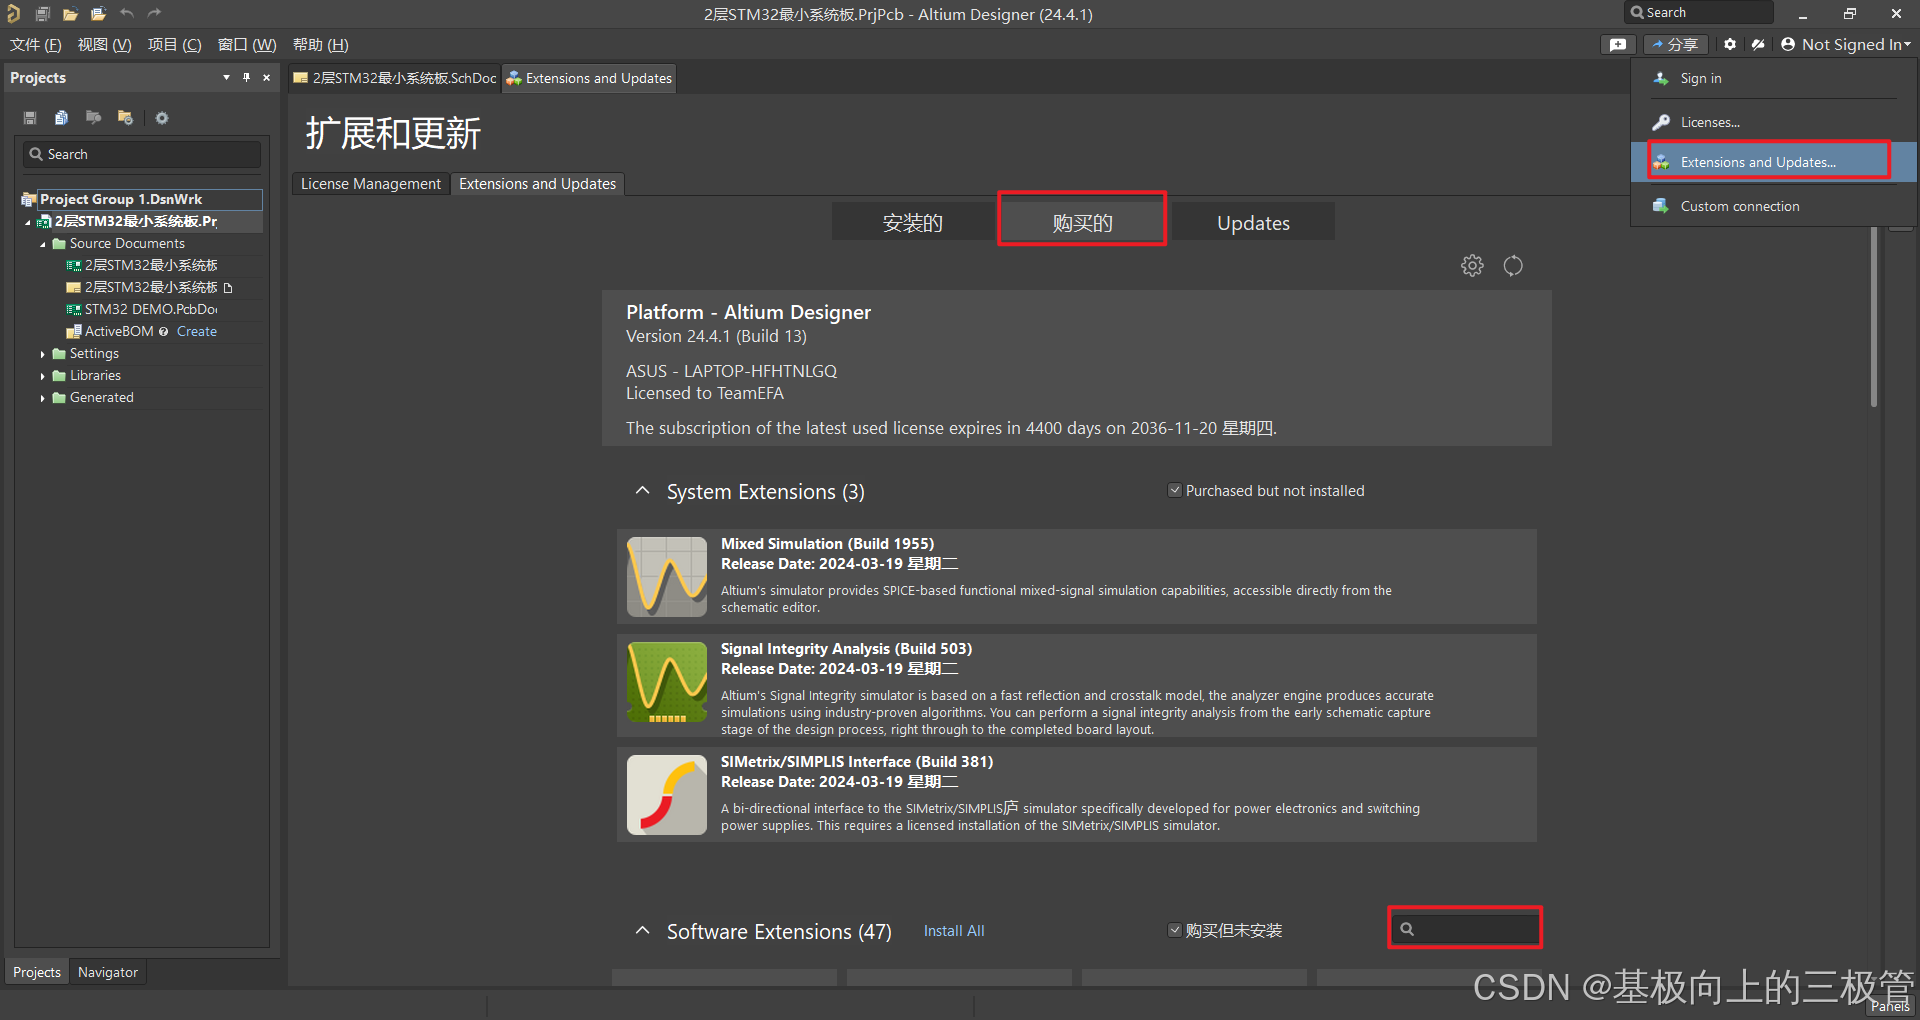Click the user avatar icon next to Not Signed In
Viewport: 1920px width, 1020px height.
point(1788,45)
